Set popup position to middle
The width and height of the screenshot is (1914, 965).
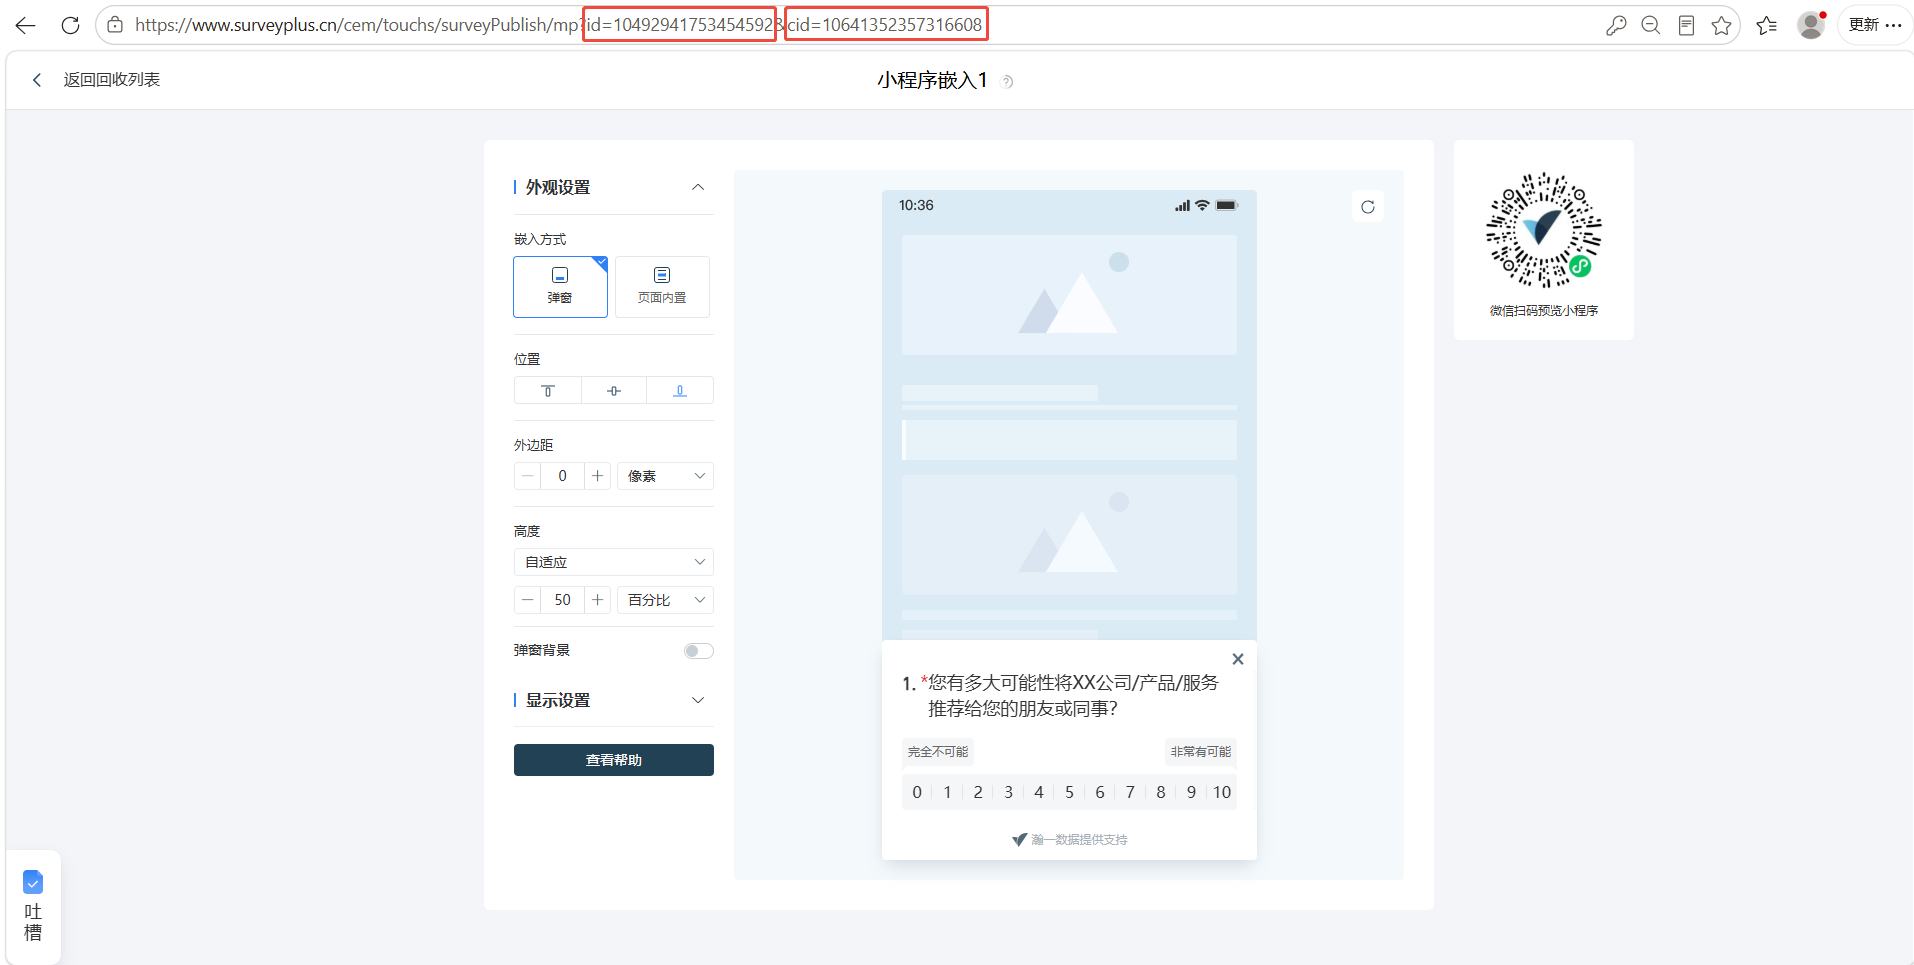(x=614, y=390)
